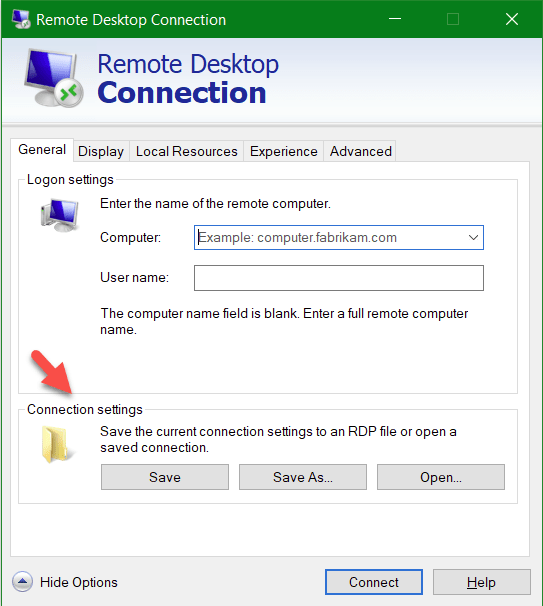Click the Save As... button
Image resolution: width=543 pixels, height=606 pixels.
tap(303, 477)
